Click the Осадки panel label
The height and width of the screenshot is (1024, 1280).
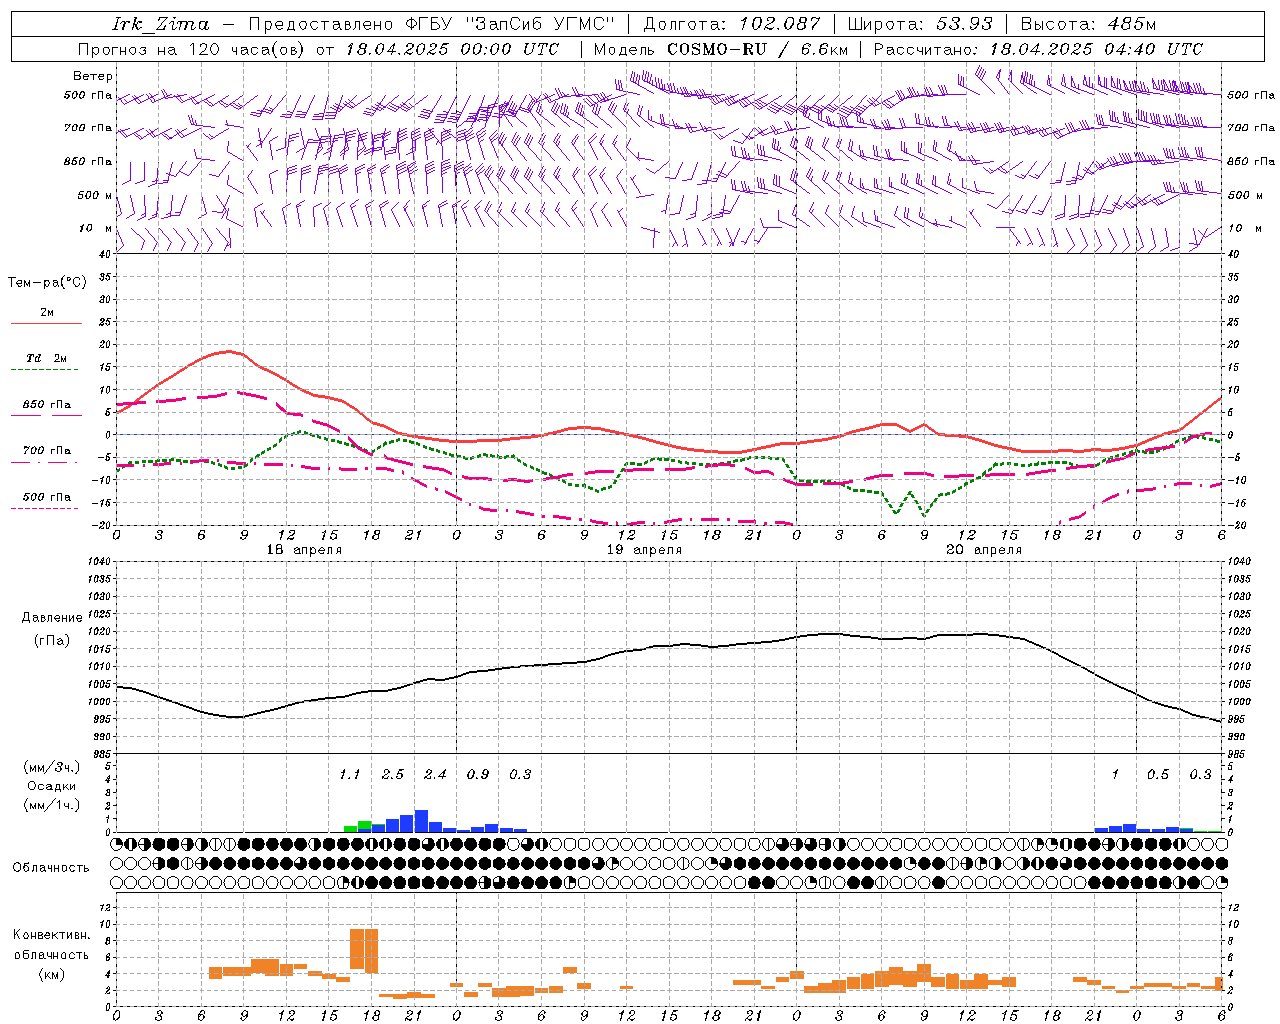[52, 786]
